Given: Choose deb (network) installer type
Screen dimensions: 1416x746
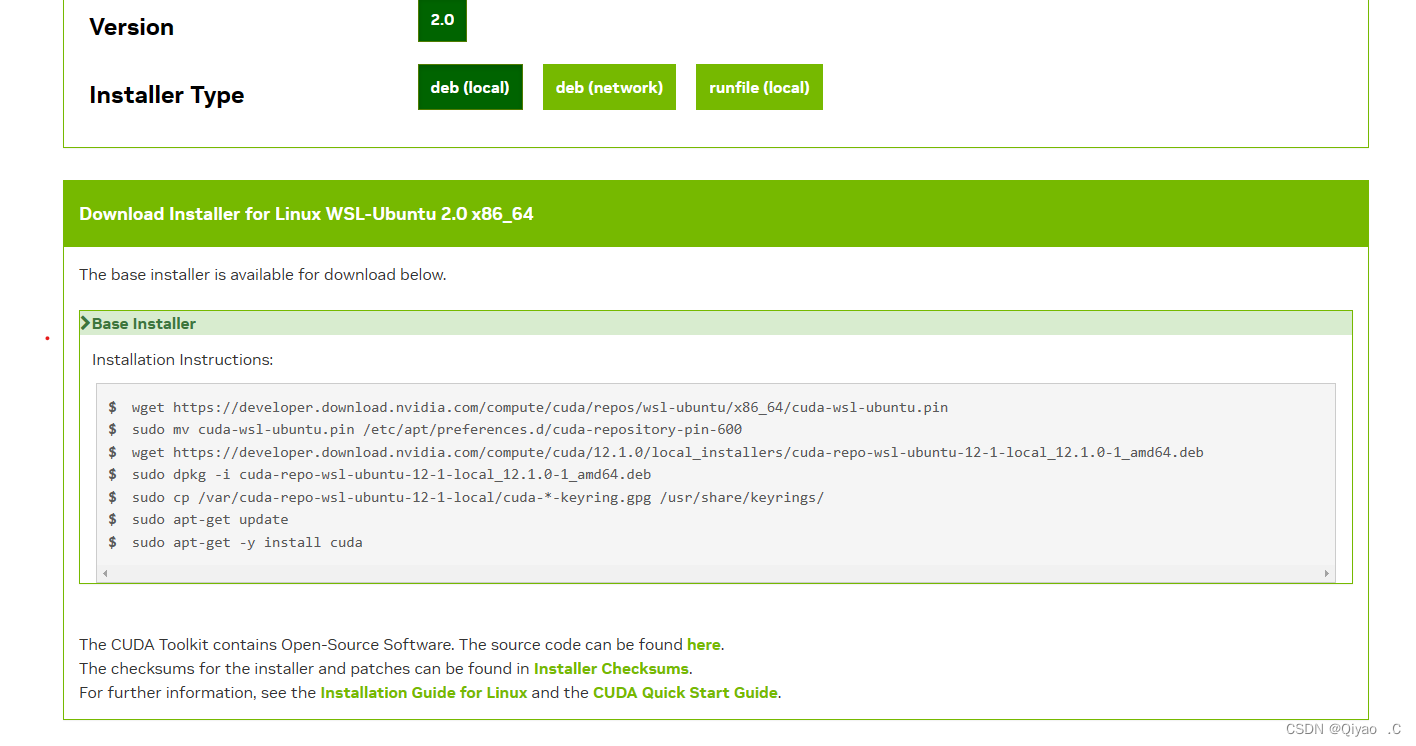Looking at the screenshot, I should coord(609,88).
